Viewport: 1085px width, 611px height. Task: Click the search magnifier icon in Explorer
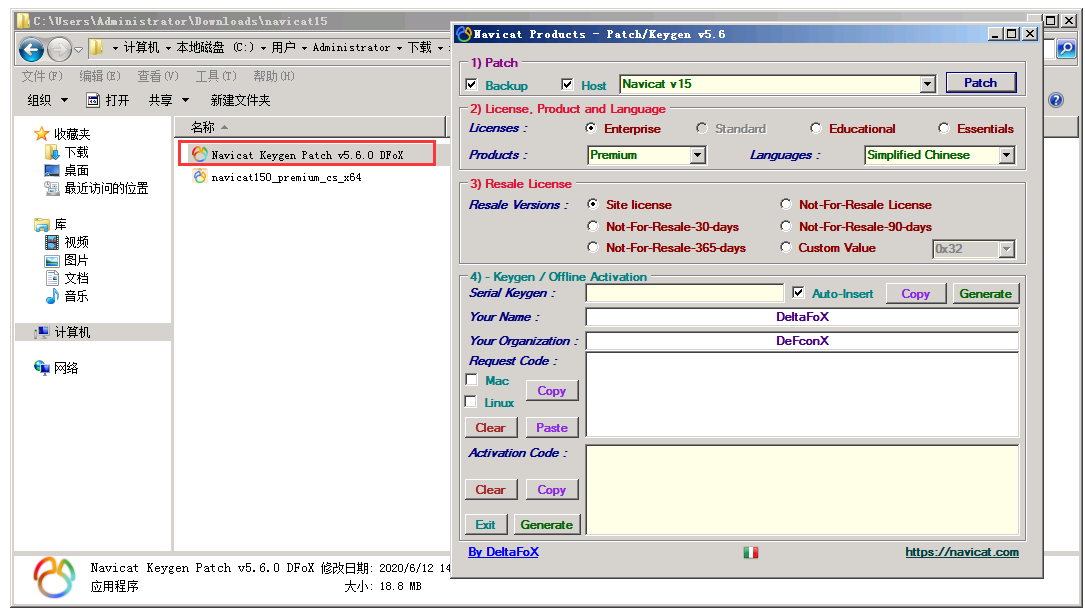[1066, 48]
